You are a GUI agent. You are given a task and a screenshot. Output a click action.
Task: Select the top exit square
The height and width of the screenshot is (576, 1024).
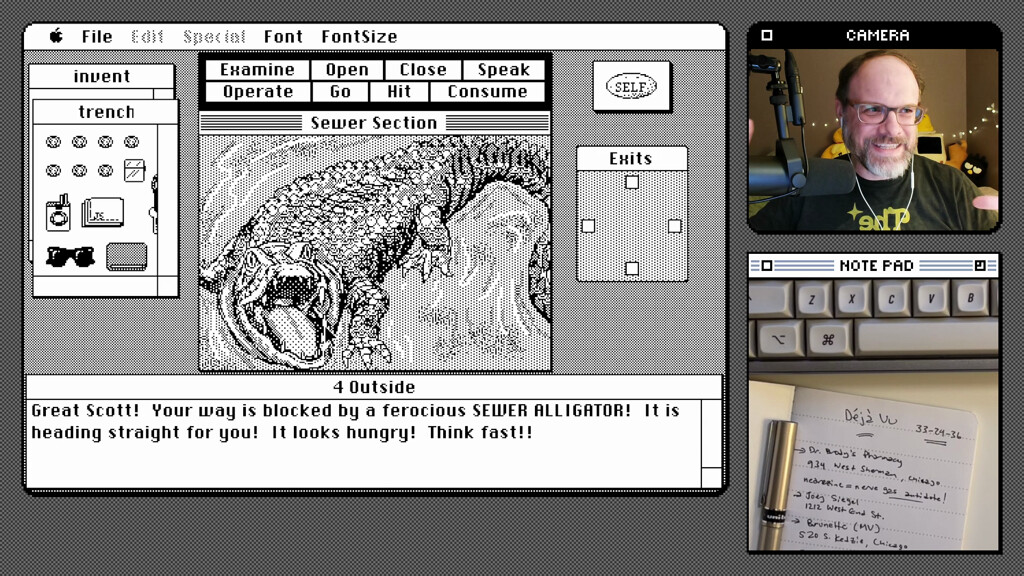[x=632, y=182]
